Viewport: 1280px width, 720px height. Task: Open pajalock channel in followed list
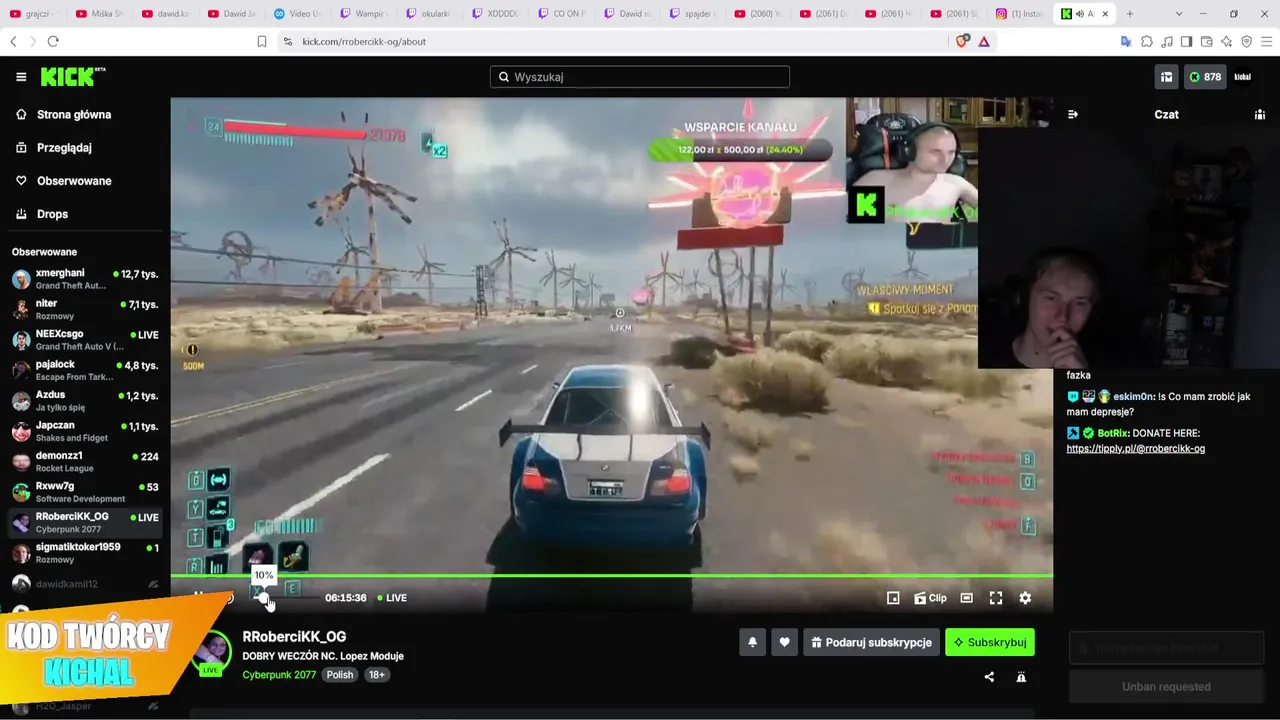click(x=85, y=371)
